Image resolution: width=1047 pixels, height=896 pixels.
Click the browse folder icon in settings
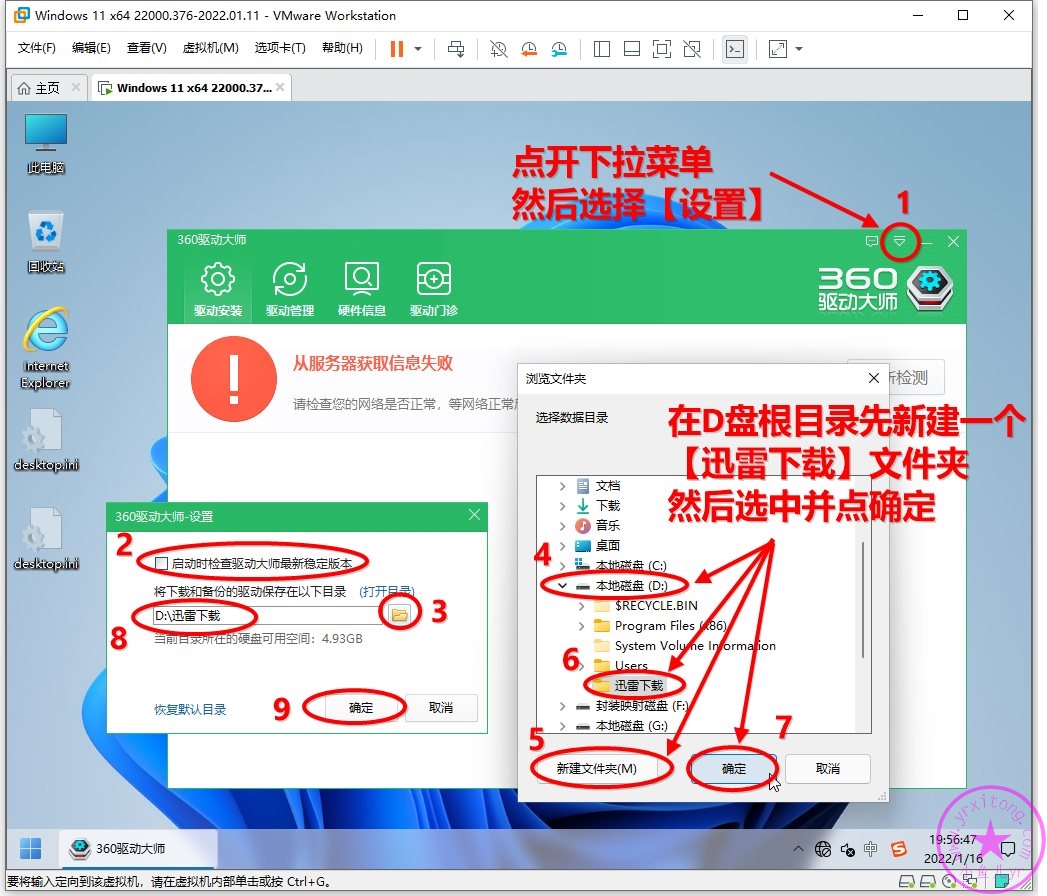[399, 614]
